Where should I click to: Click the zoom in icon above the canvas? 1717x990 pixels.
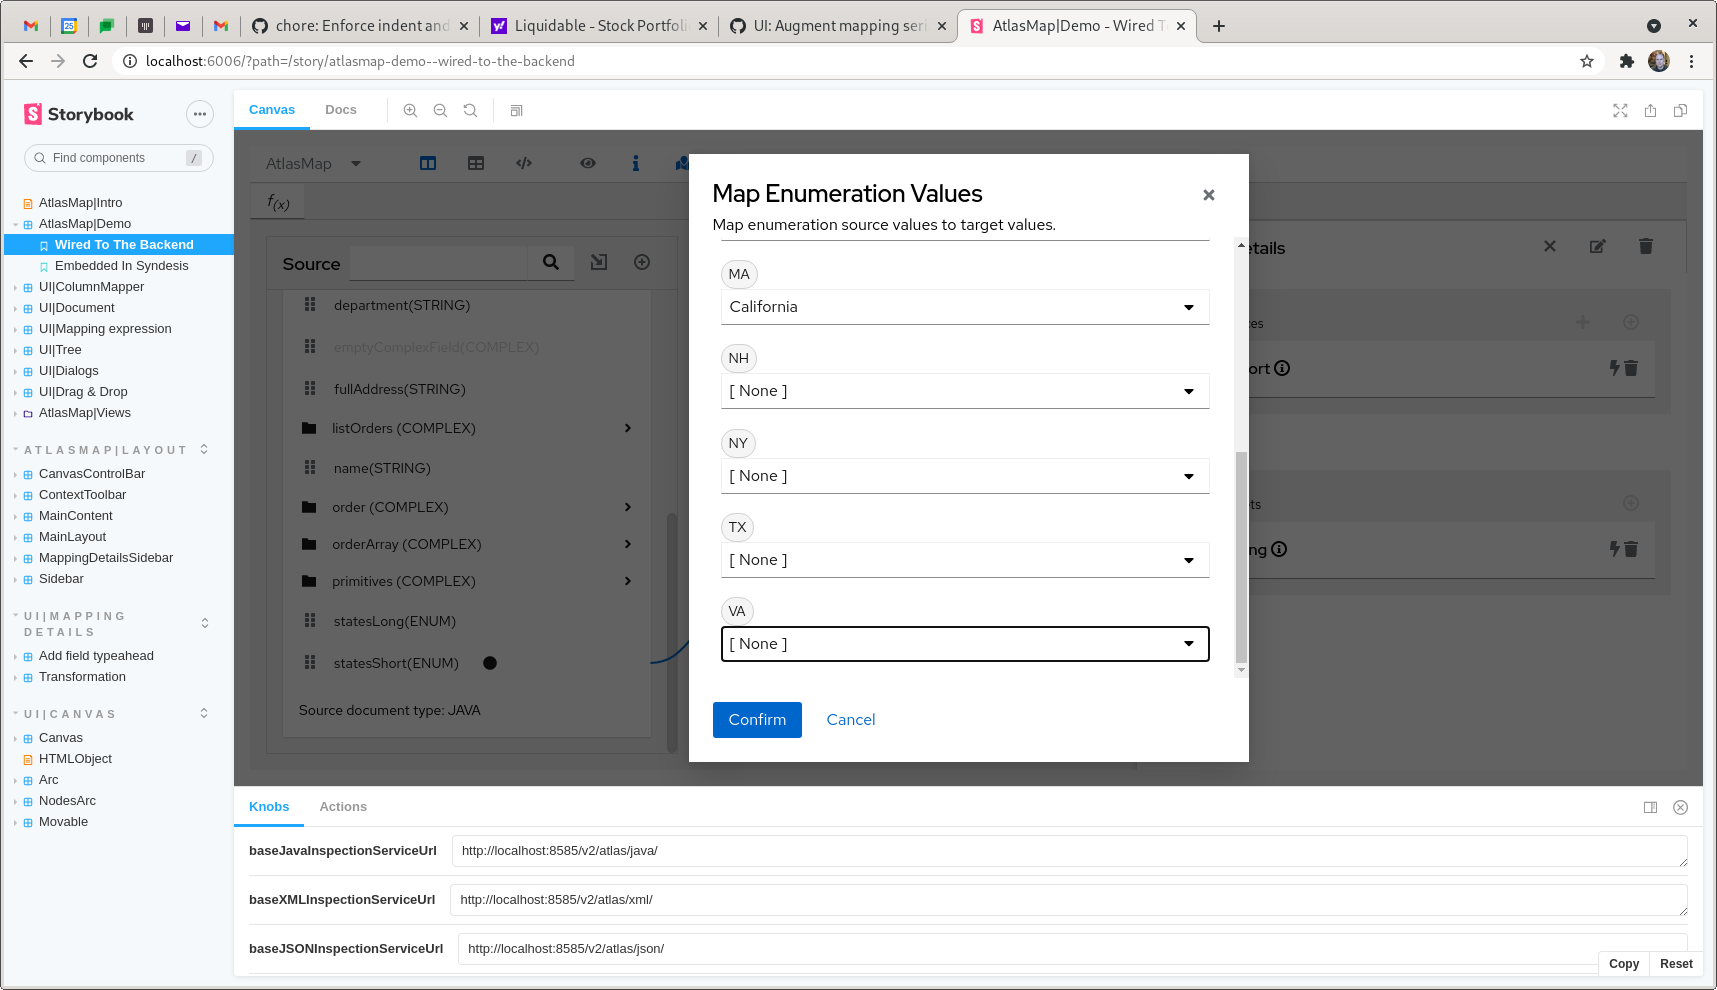click(x=411, y=110)
